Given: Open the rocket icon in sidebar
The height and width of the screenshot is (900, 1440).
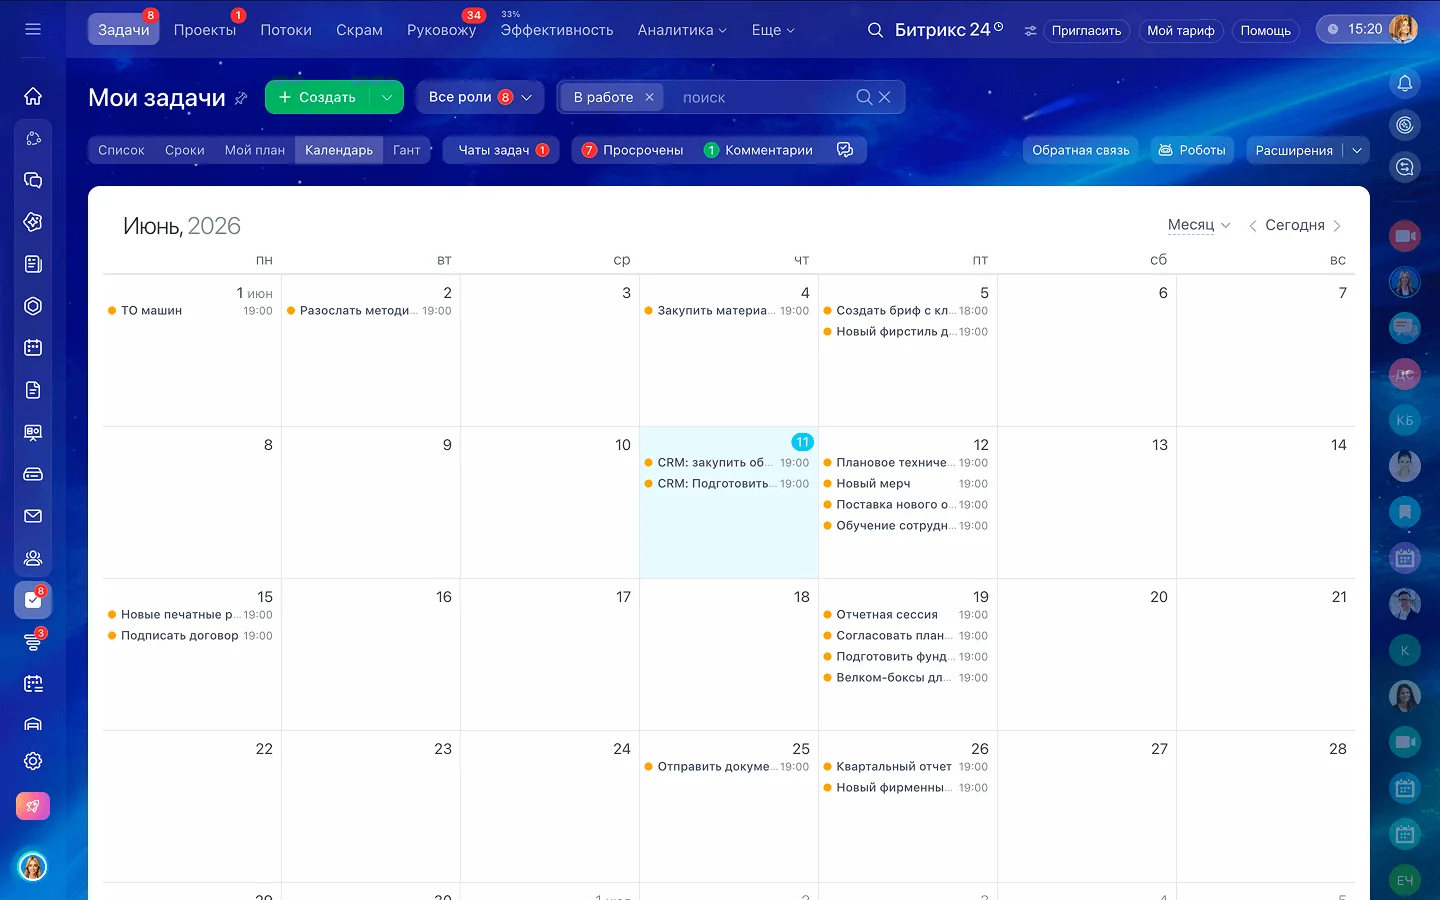Looking at the screenshot, I should click(33, 806).
